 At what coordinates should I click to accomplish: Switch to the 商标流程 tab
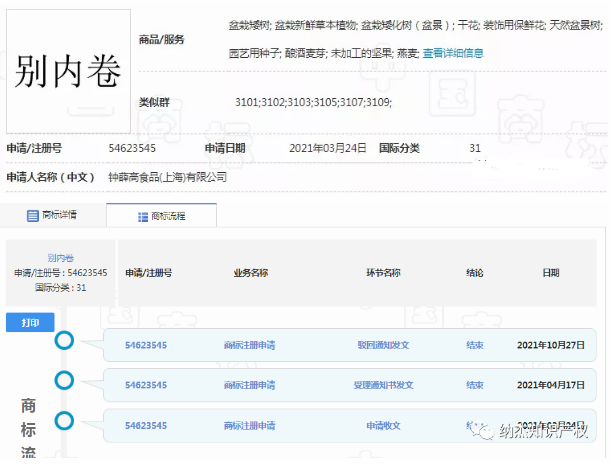[x=161, y=215]
